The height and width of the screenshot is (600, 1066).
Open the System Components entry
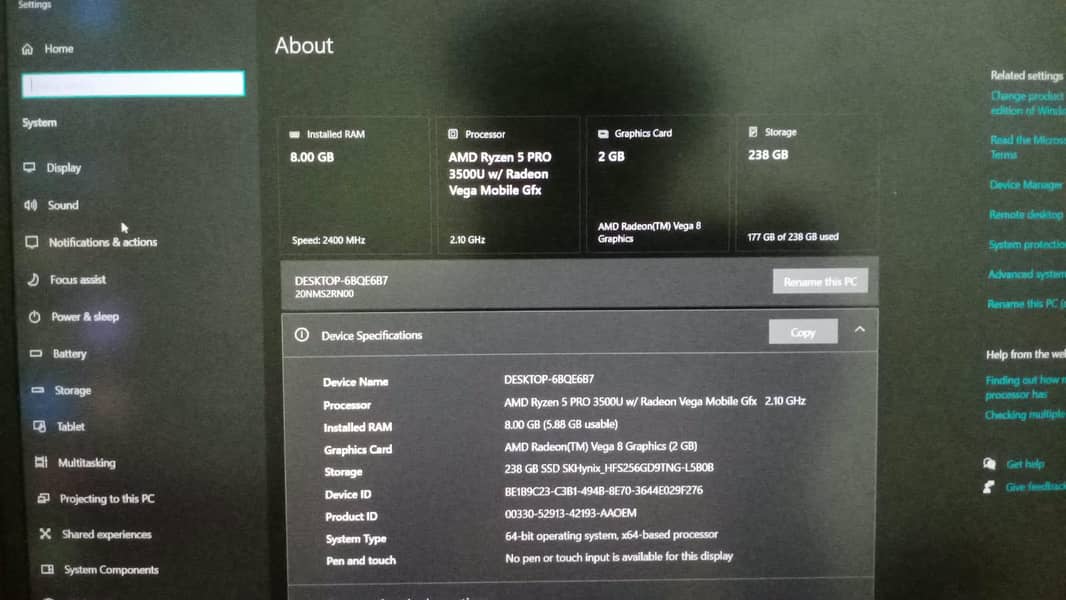pyautogui.click(x=111, y=570)
